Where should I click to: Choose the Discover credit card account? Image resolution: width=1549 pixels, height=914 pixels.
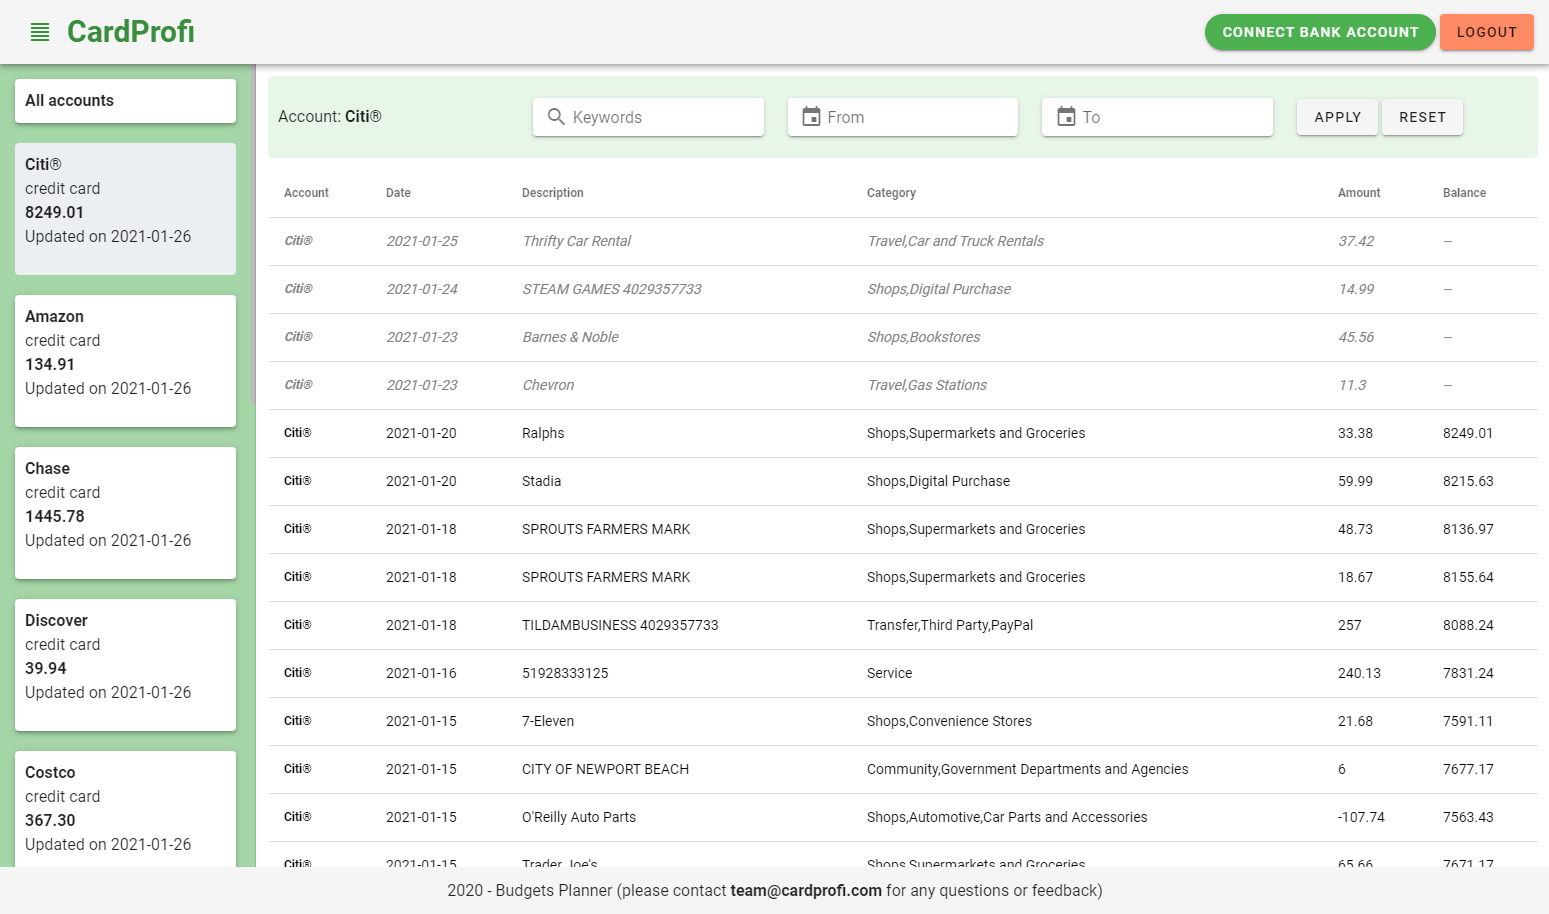(125, 664)
